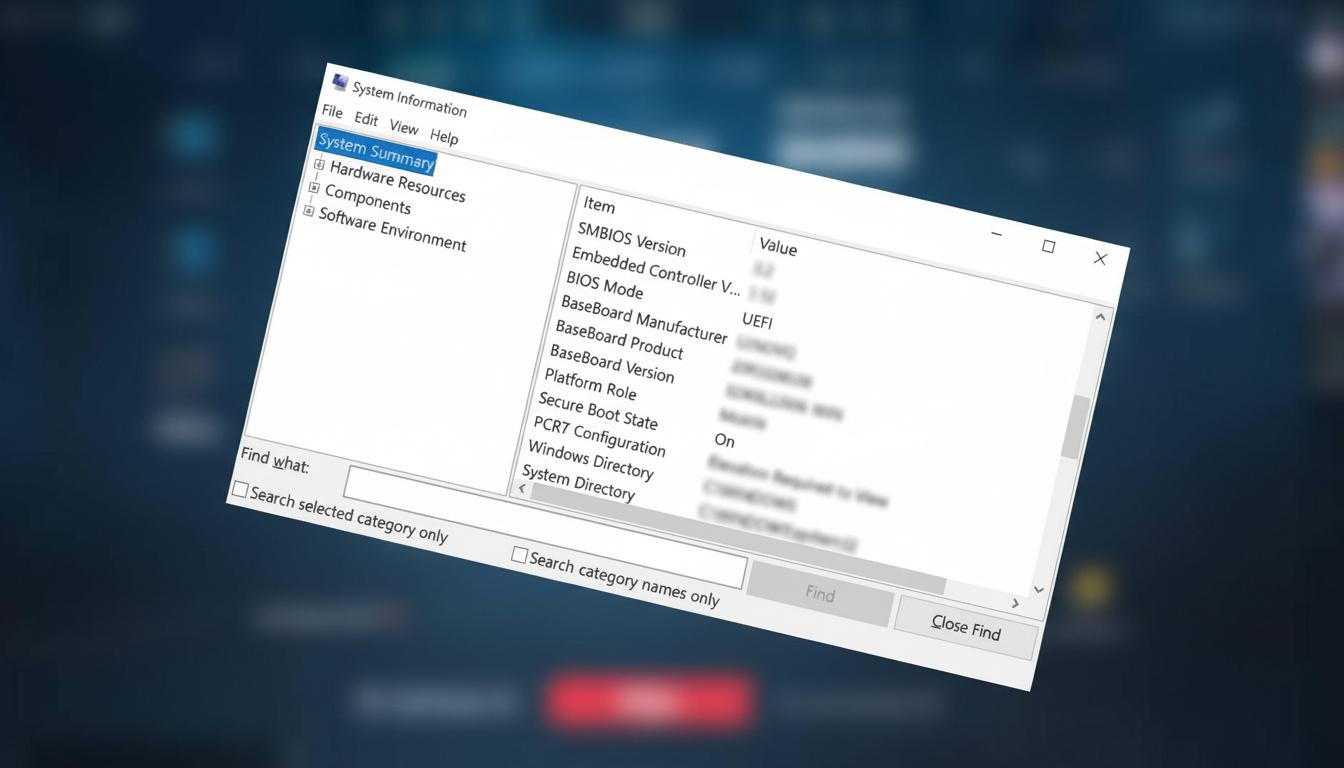The width and height of the screenshot is (1344, 768).
Task: Select the Platform Role row
Action: (x=590, y=383)
